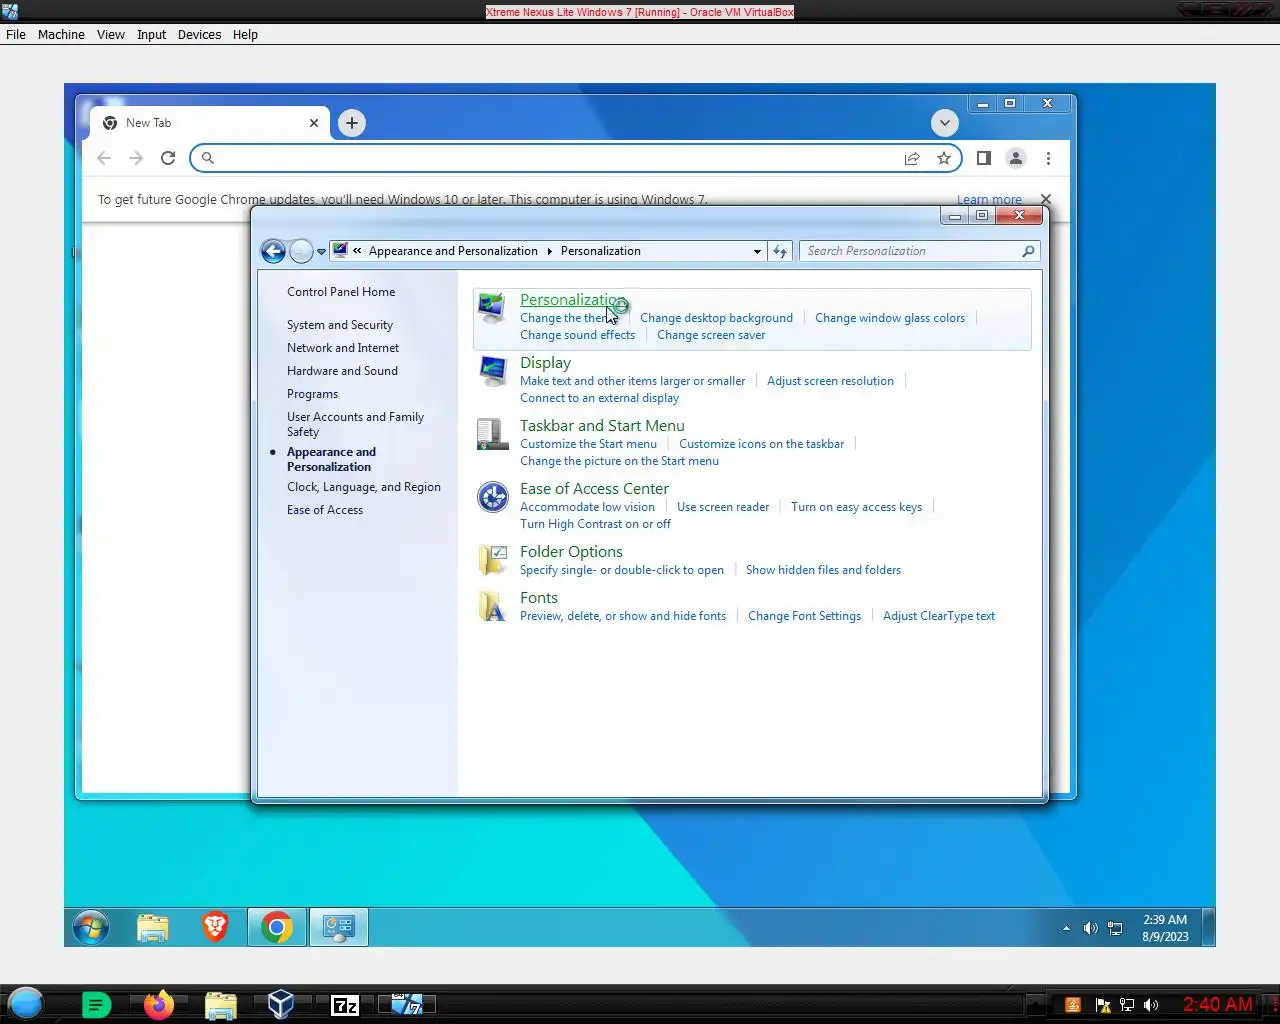Image resolution: width=1280 pixels, height=1024 pixels.
Task: Open the Ease of Access Center icon
Action: point(492,496)
